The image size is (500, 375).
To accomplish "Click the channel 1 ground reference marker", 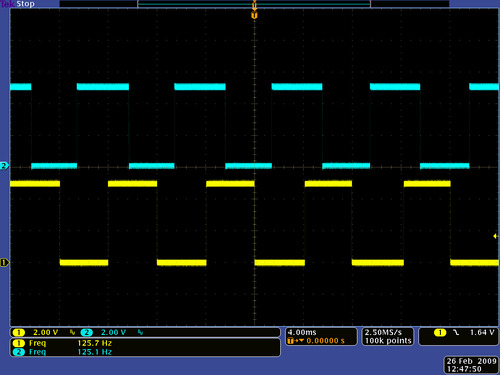I will click(4, 263).
